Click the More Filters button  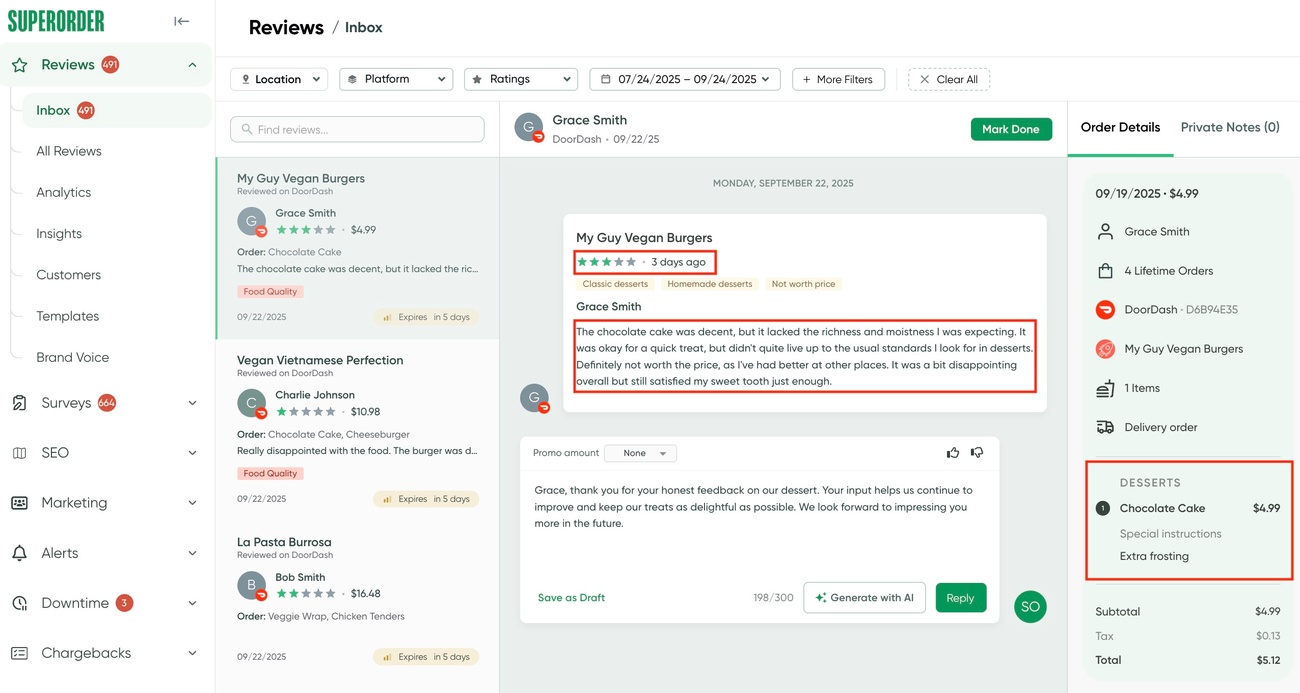(x=838, y=79)
